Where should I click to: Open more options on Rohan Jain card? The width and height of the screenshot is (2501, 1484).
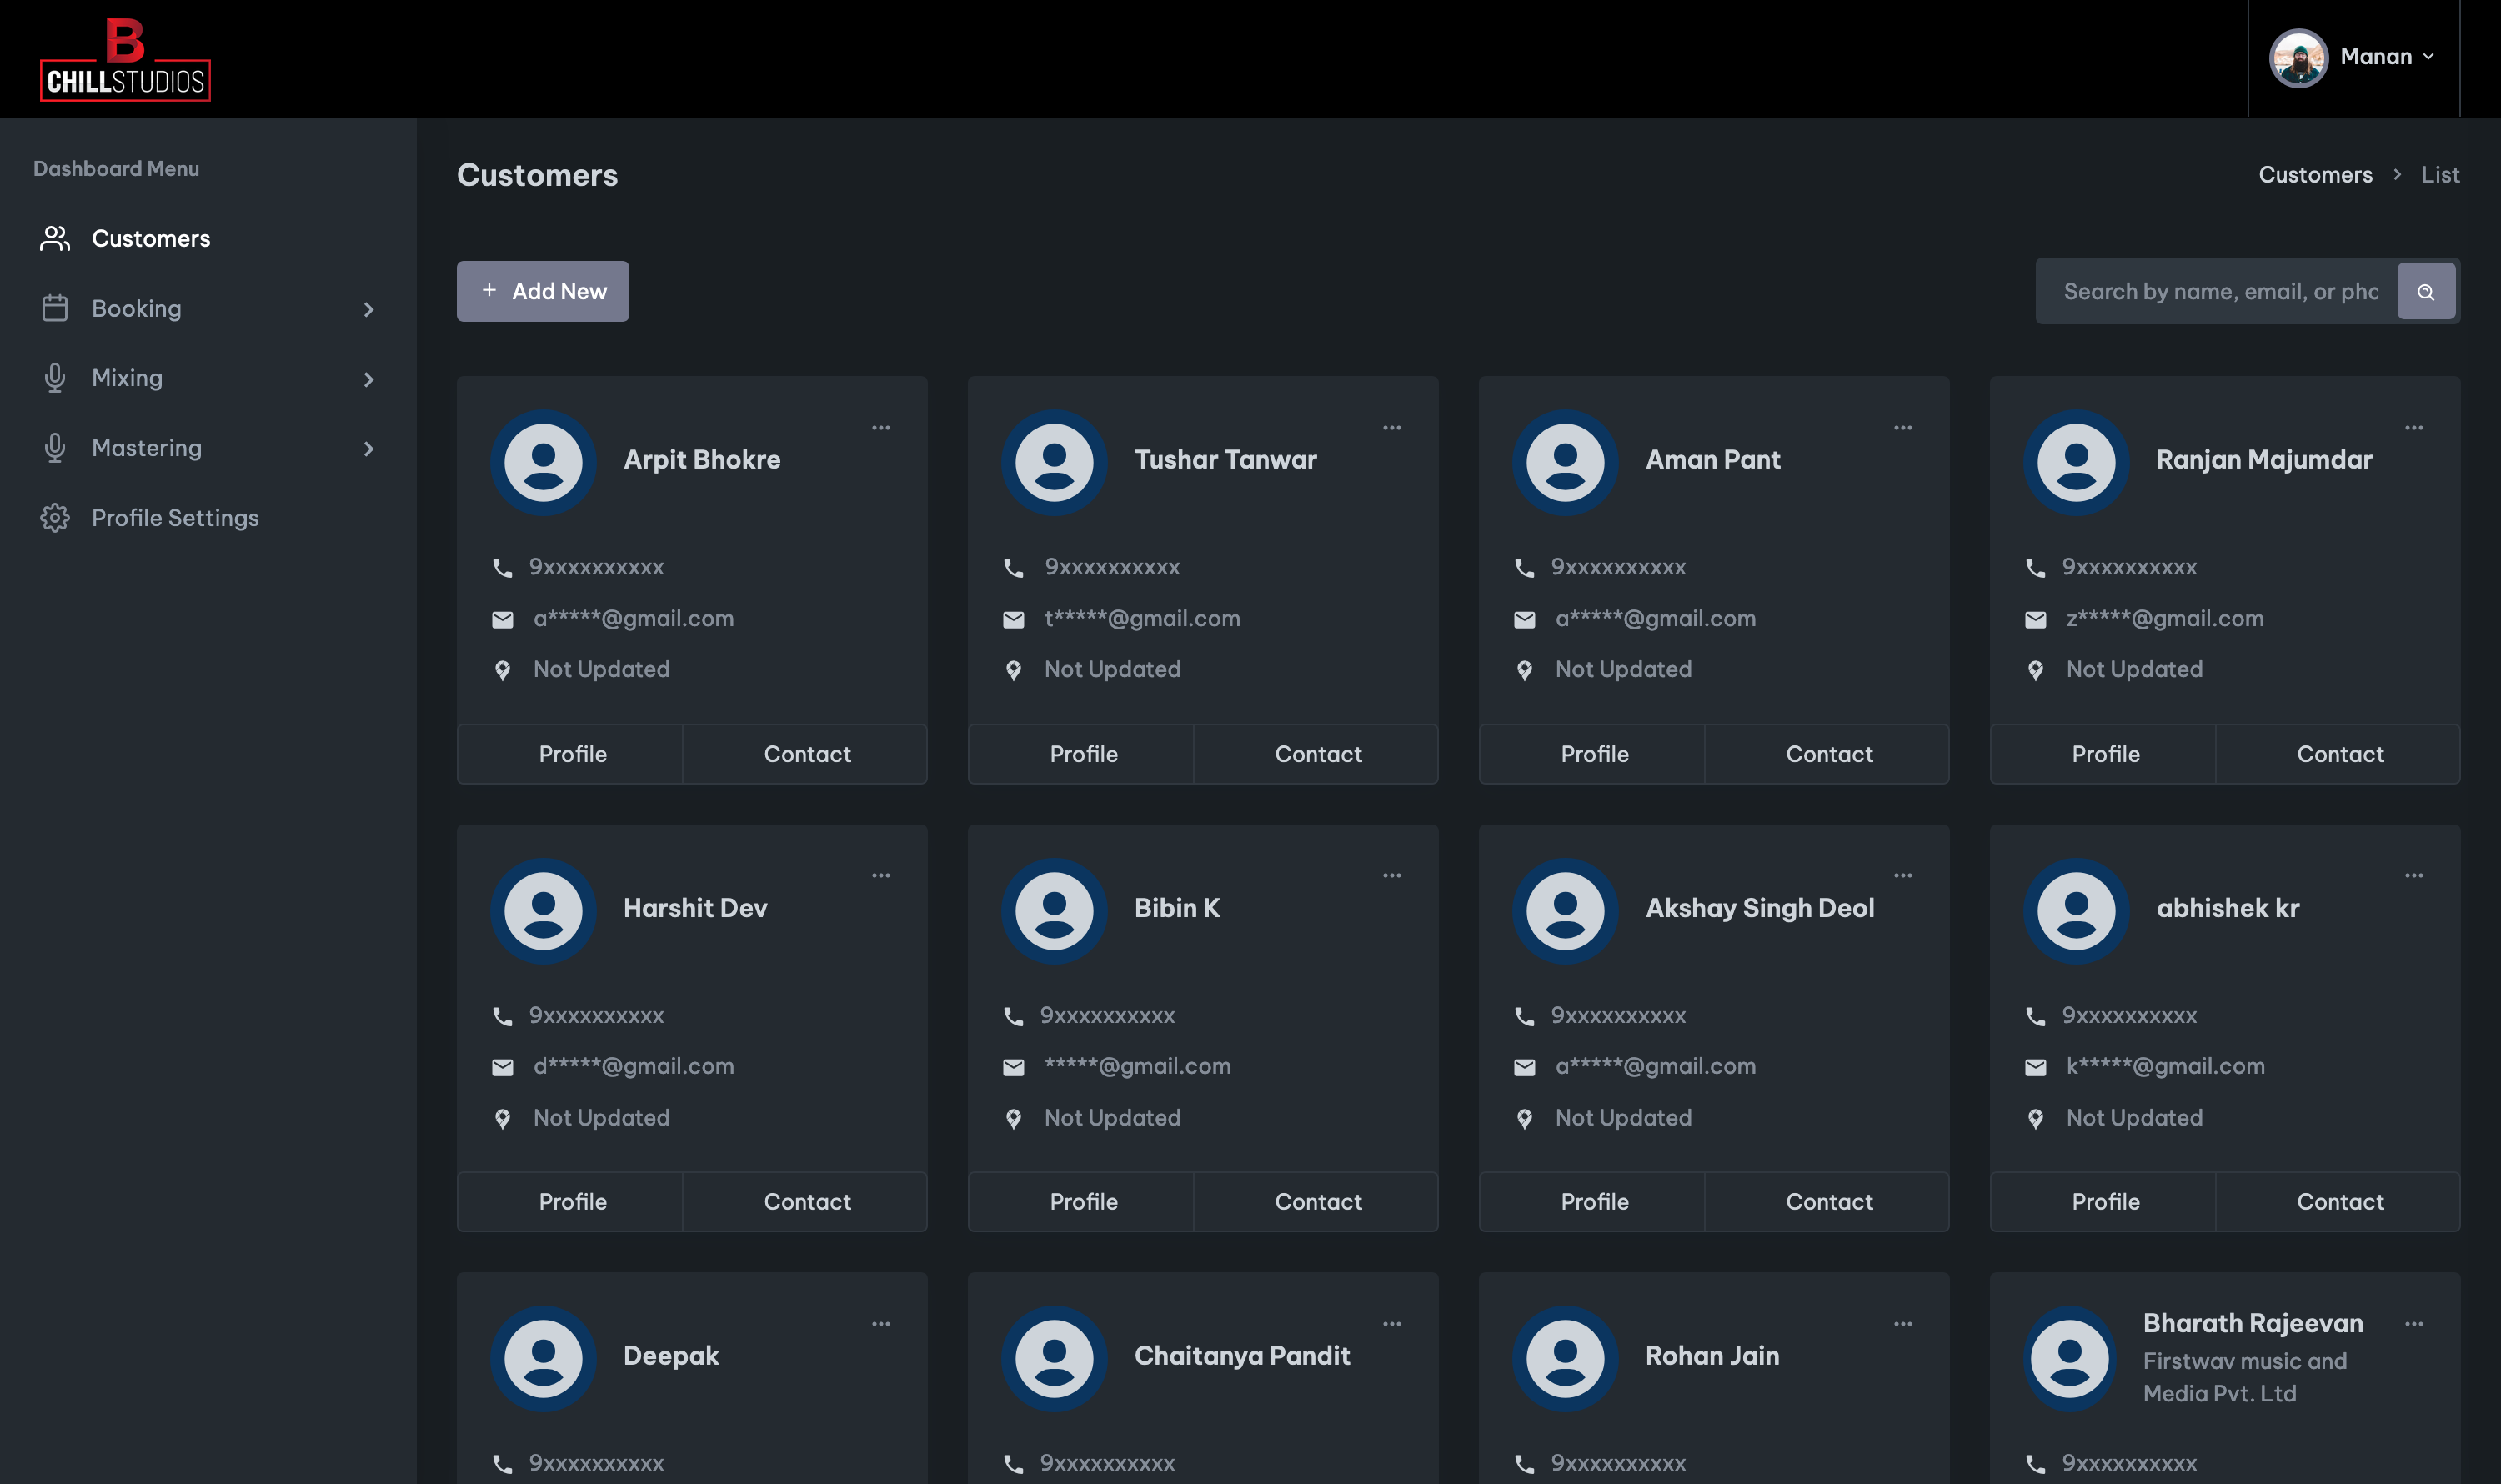pos(1903,1324)
